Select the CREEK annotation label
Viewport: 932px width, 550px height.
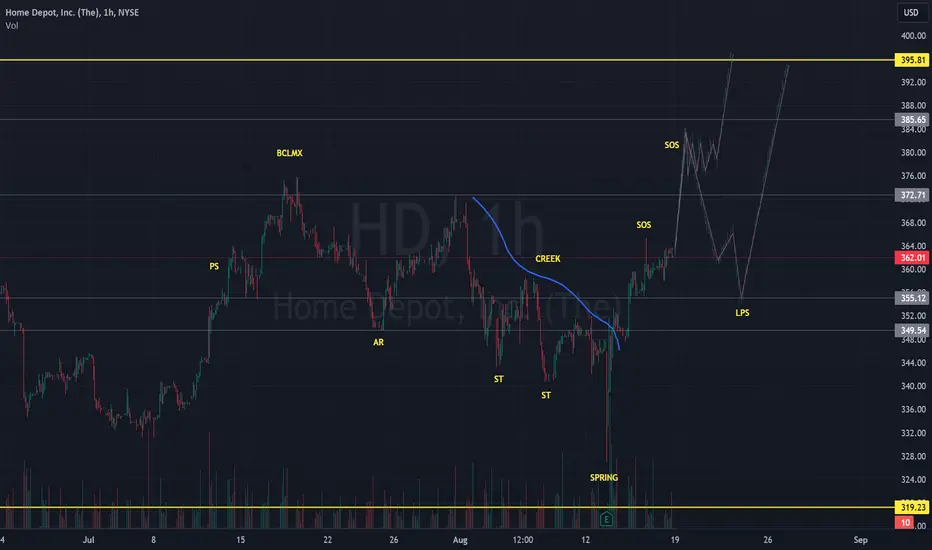point(547,259)
